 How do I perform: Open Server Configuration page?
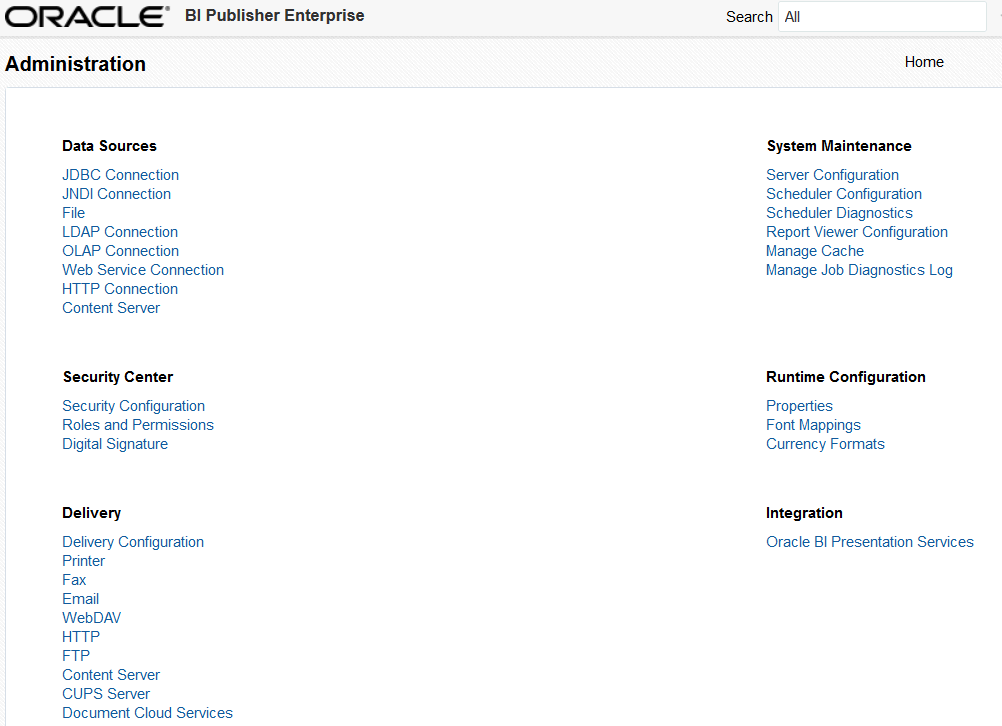(x=832, y=175)
